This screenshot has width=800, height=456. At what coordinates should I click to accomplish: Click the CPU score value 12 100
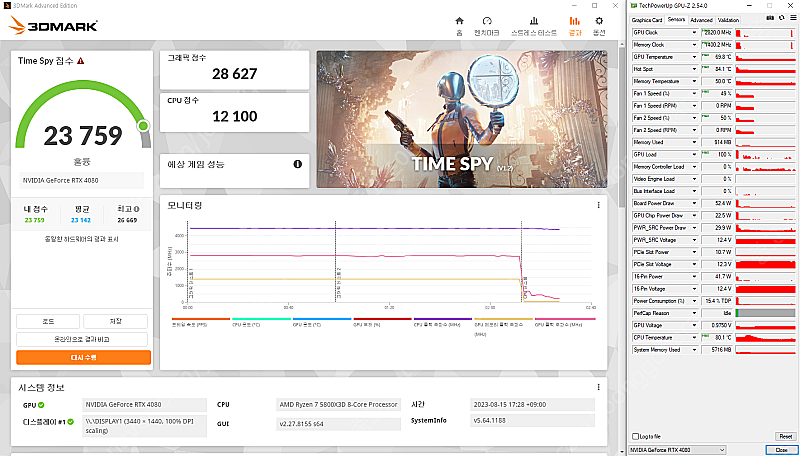(235, 116)
